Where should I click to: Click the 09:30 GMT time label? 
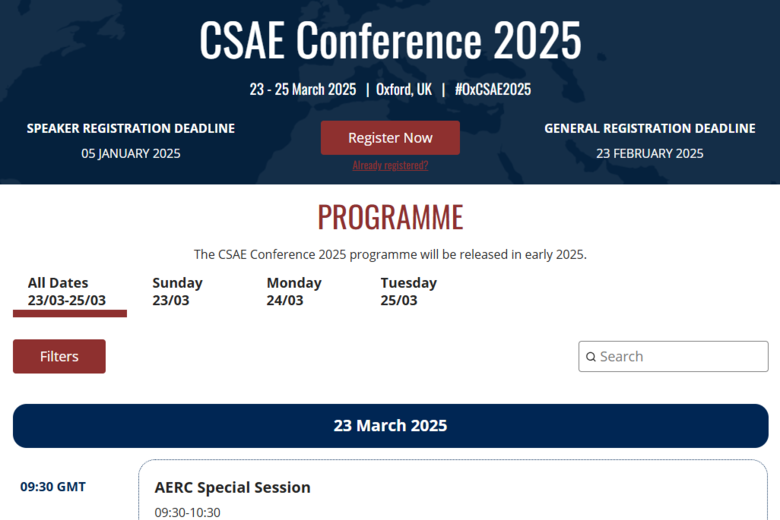pos(53,487)
